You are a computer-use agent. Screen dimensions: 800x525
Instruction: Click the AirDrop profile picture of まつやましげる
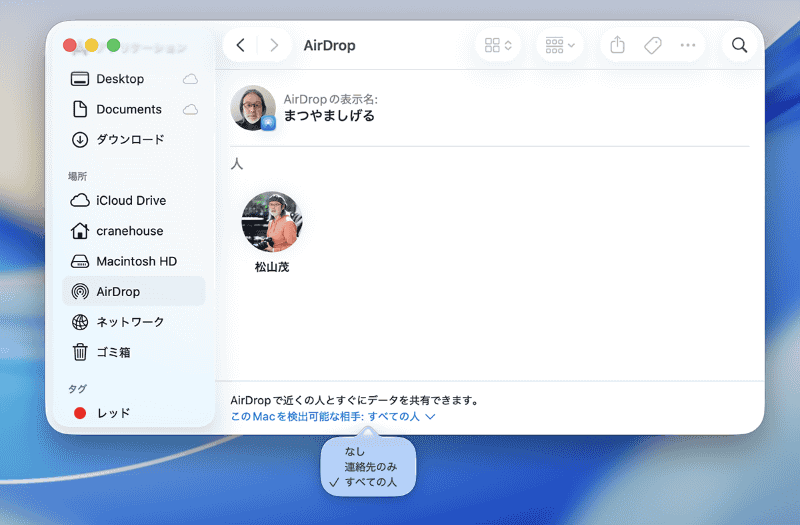[253, 108]
